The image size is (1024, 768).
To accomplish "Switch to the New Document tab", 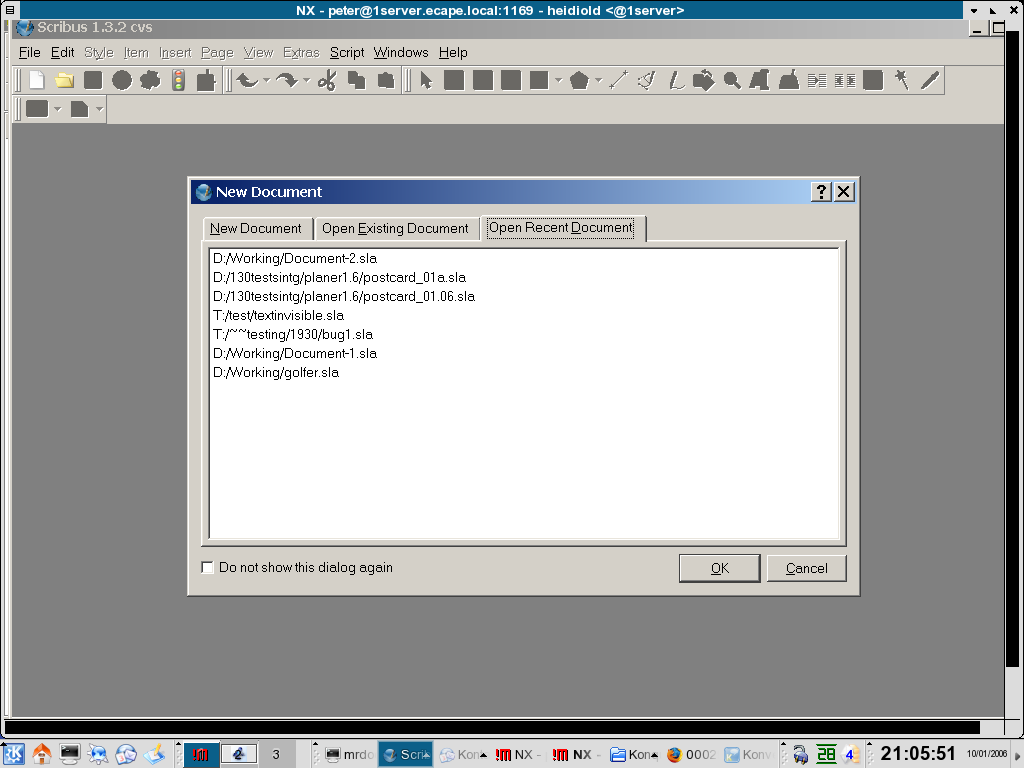I will coord(256,229).
